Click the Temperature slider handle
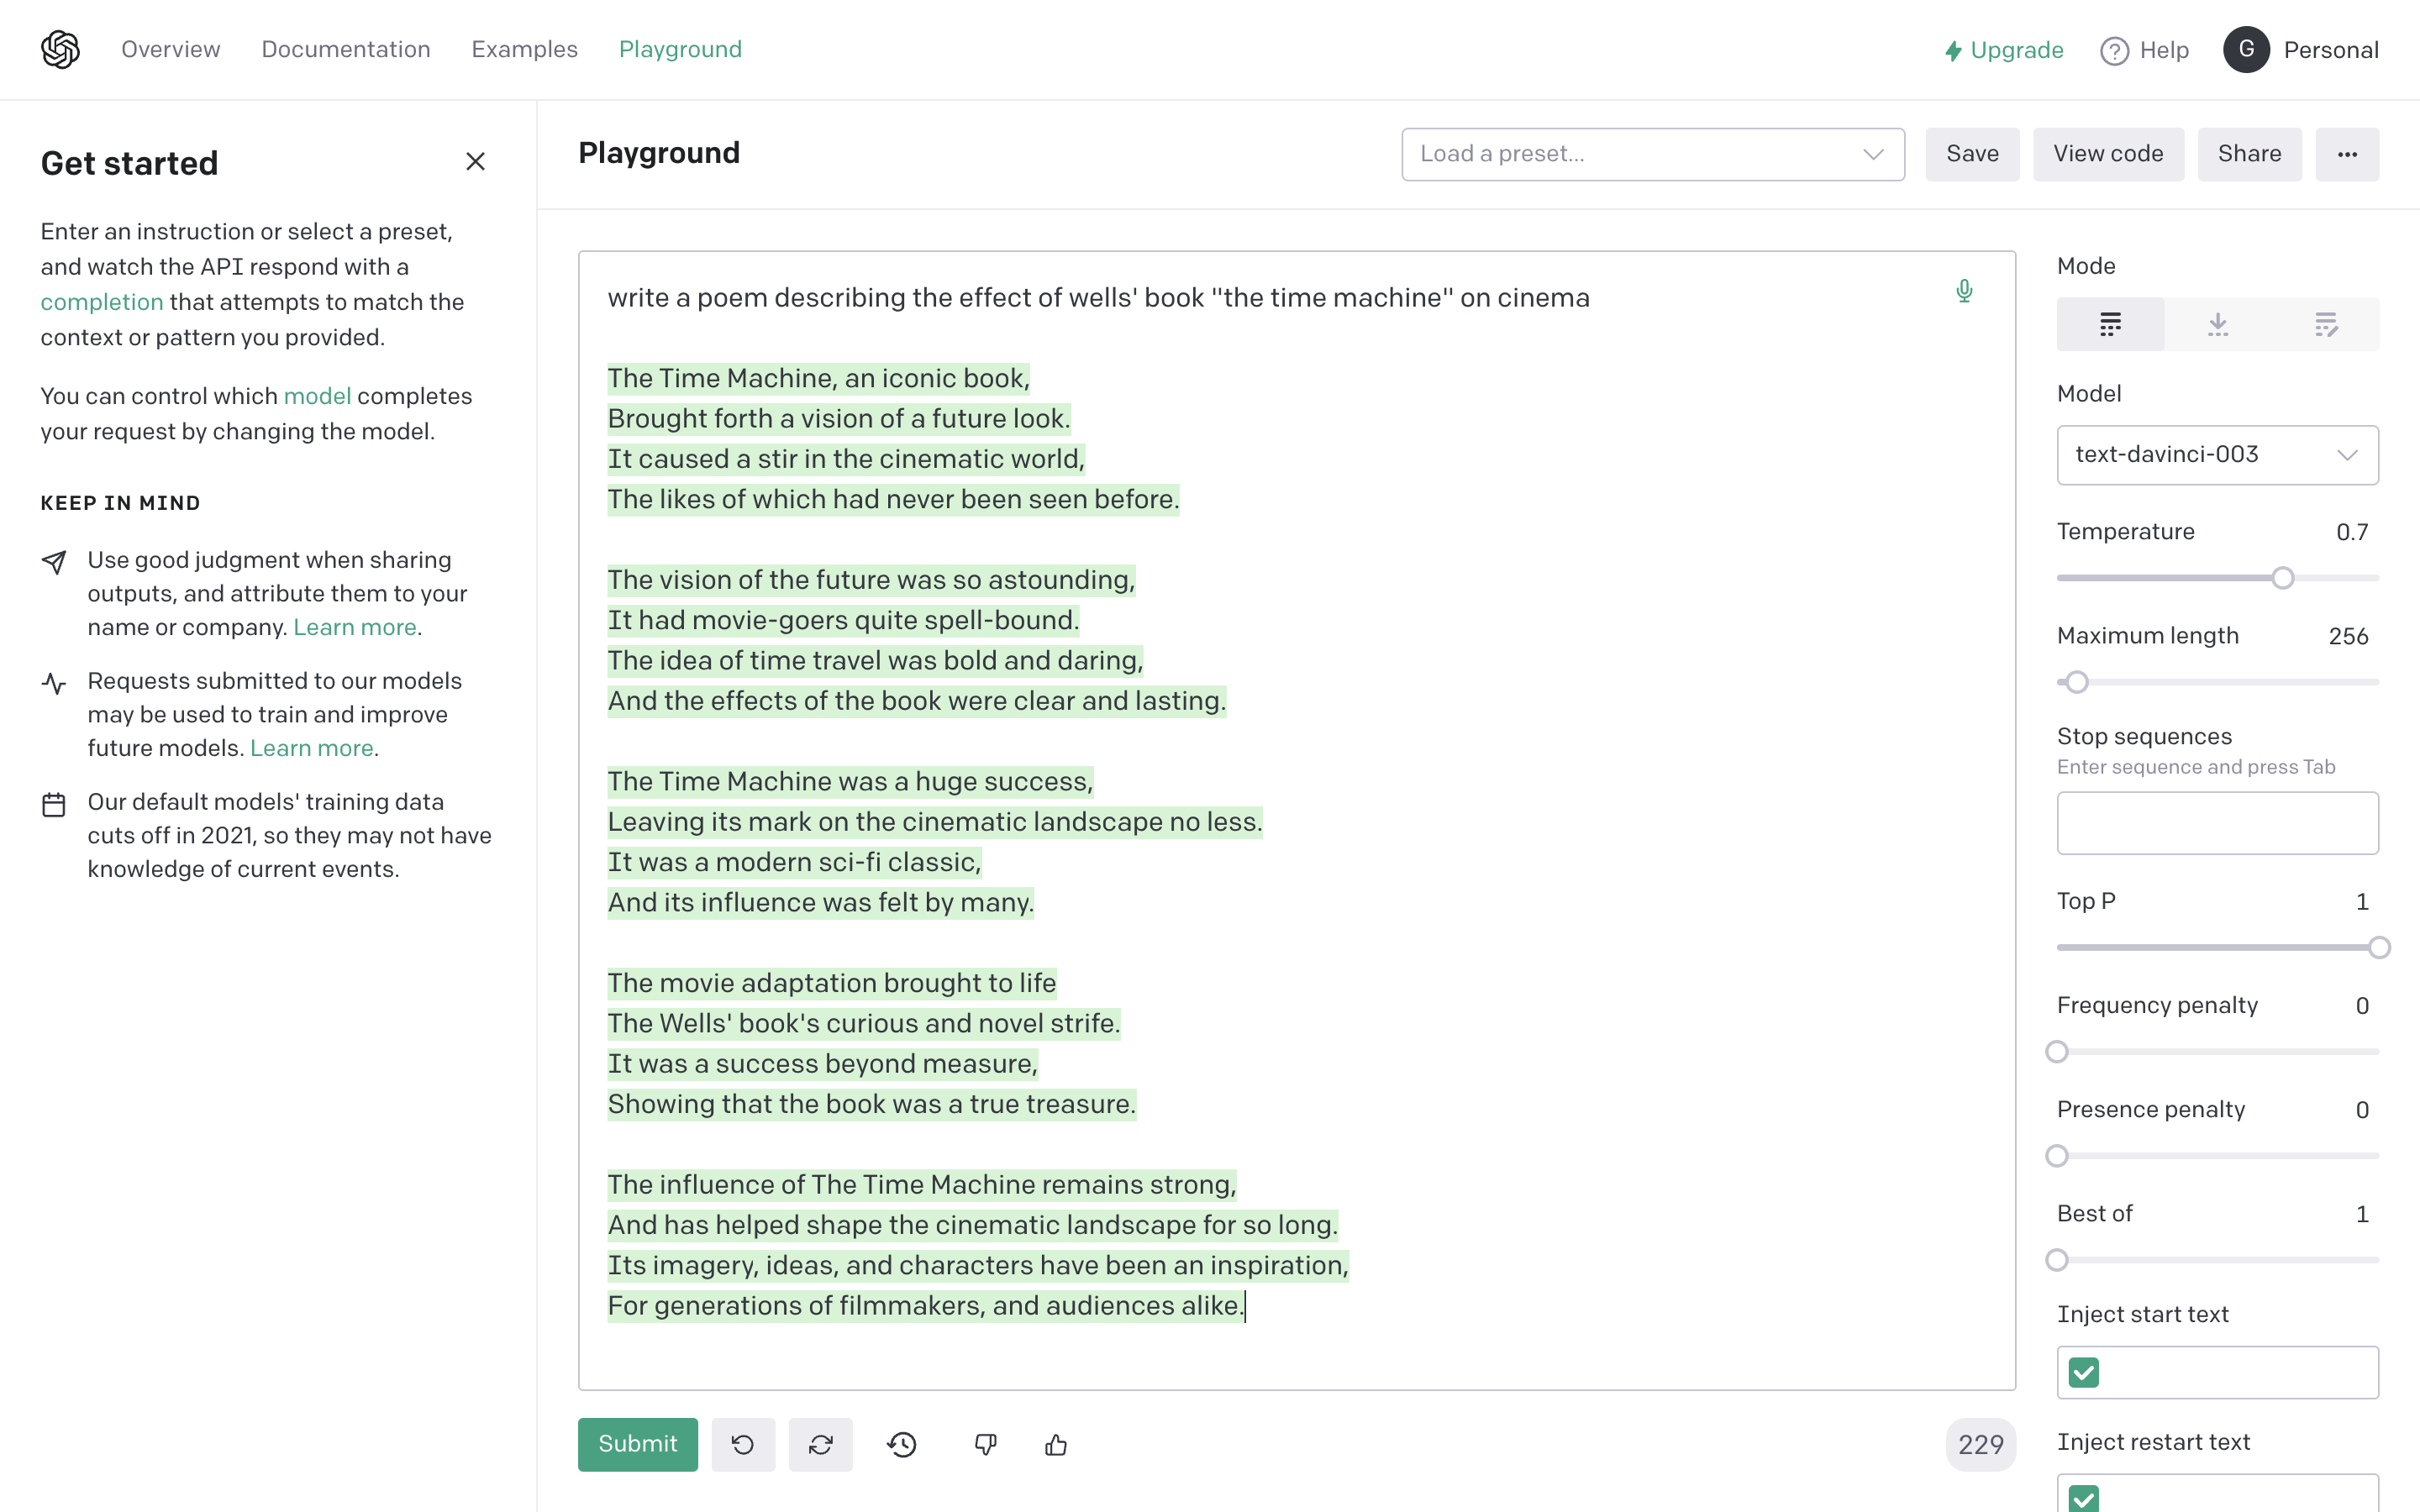This screenshot has height=1512, width=2420. (2282, 578)
